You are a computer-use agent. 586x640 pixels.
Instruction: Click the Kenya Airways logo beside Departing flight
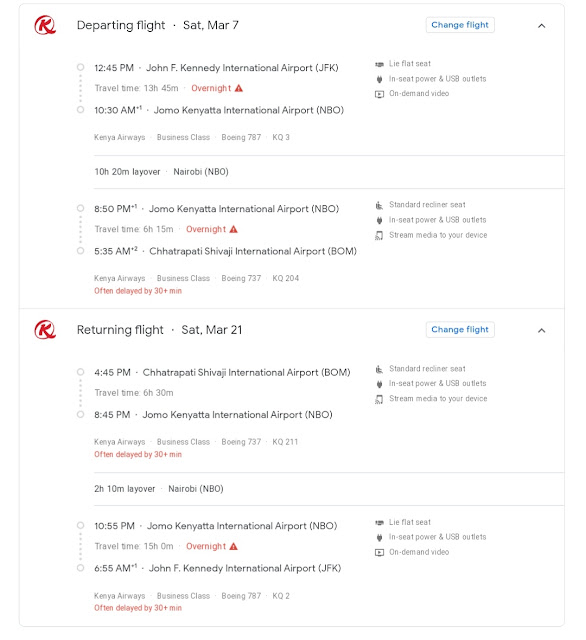[45, 25]
